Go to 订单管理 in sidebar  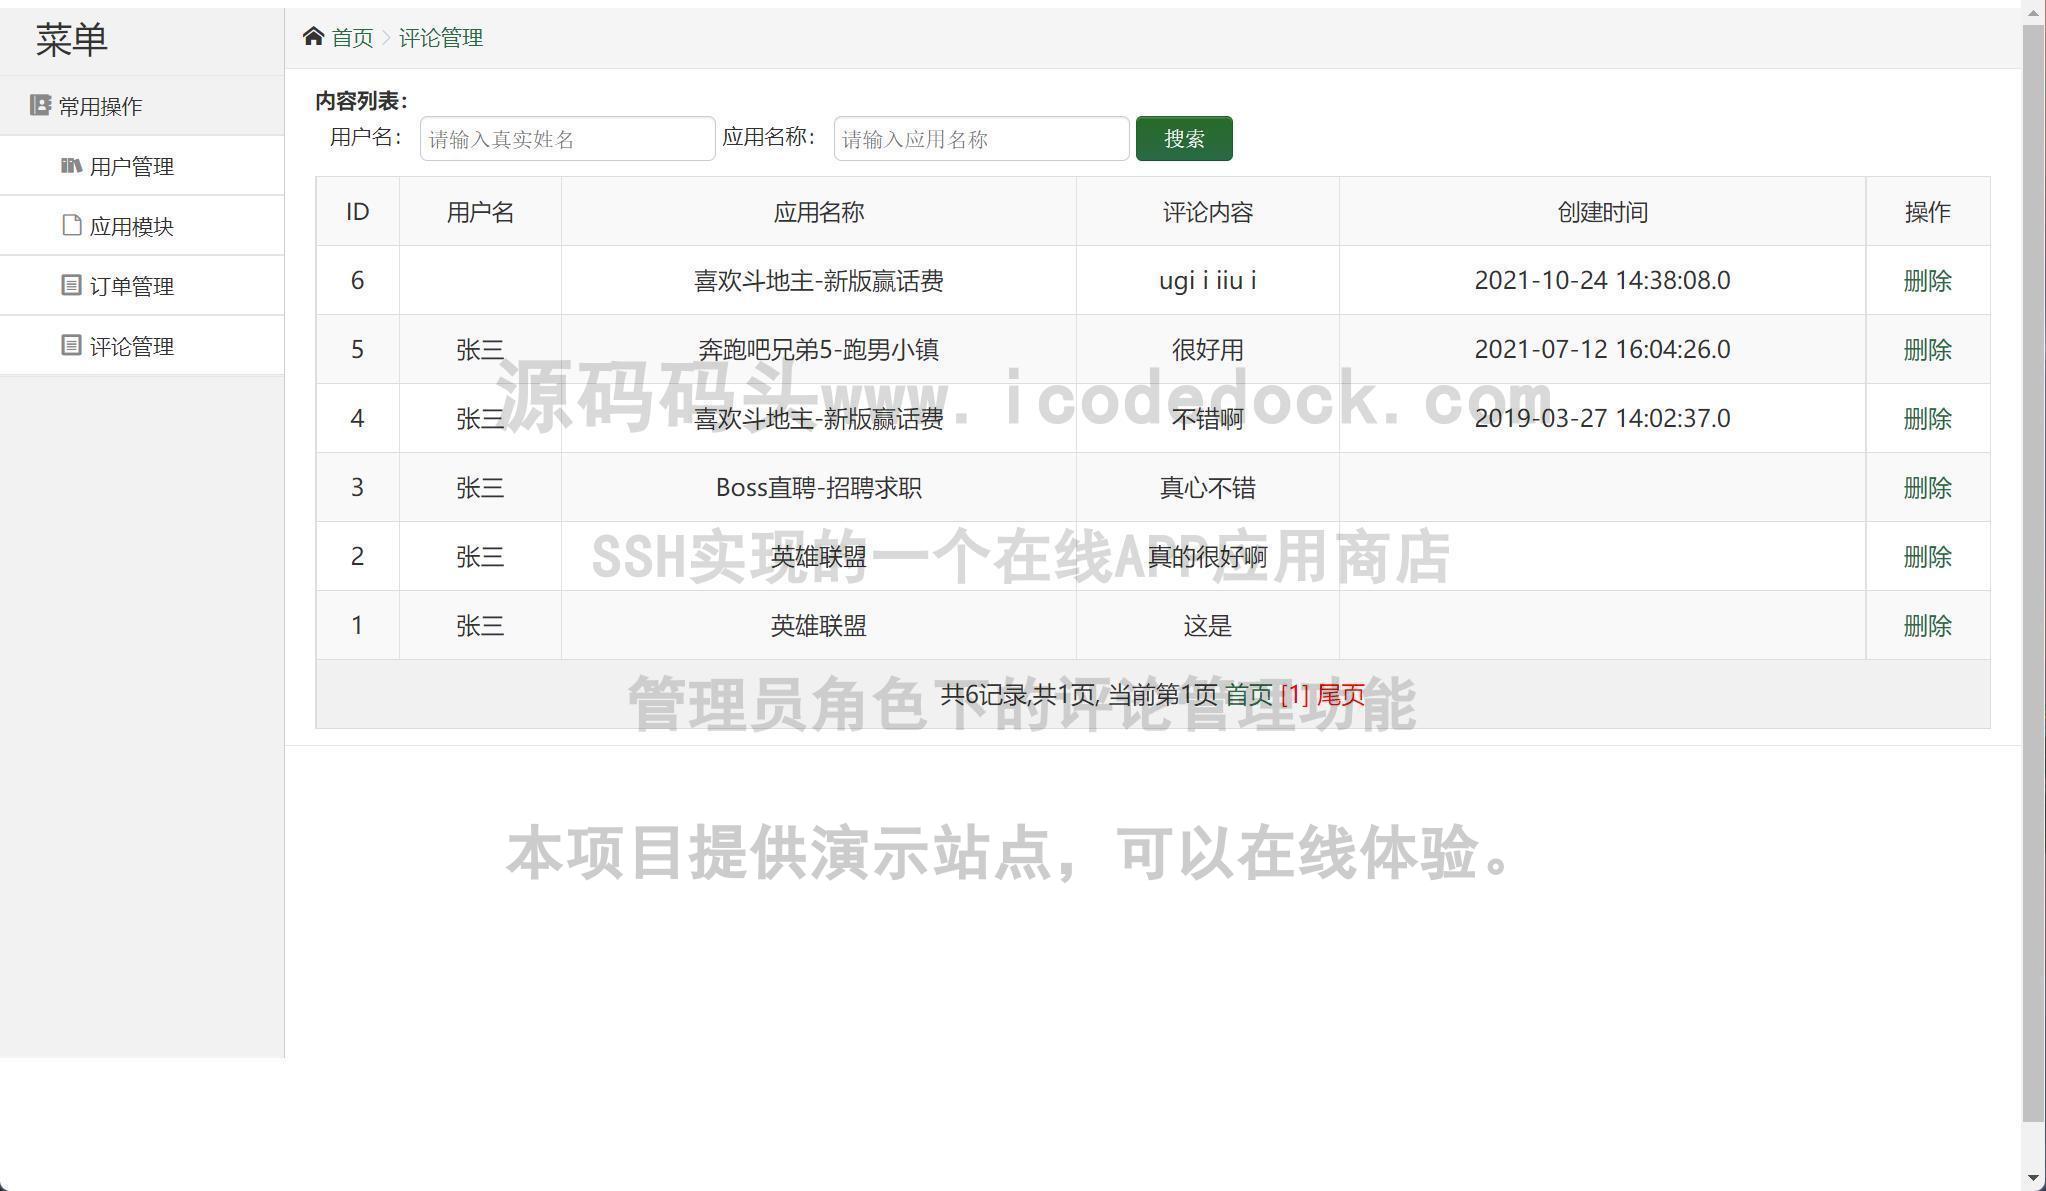(131, 287)
